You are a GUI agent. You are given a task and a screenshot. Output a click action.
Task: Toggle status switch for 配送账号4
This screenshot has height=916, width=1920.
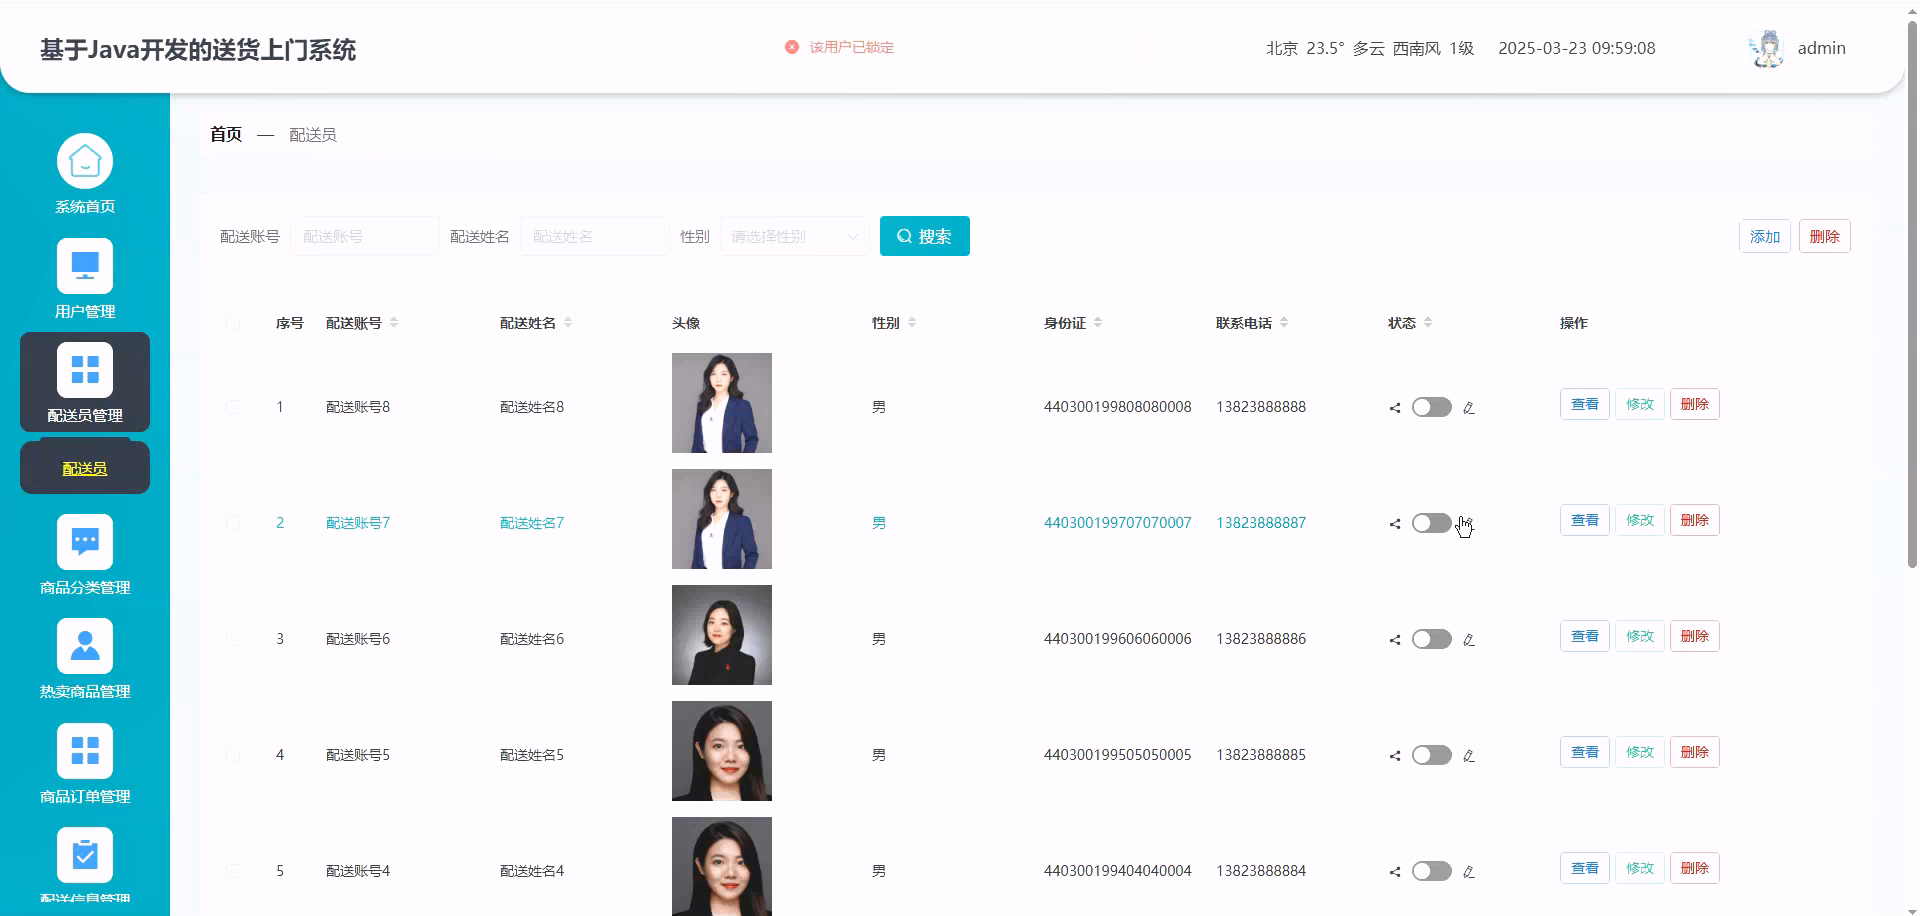(1431, 871)
